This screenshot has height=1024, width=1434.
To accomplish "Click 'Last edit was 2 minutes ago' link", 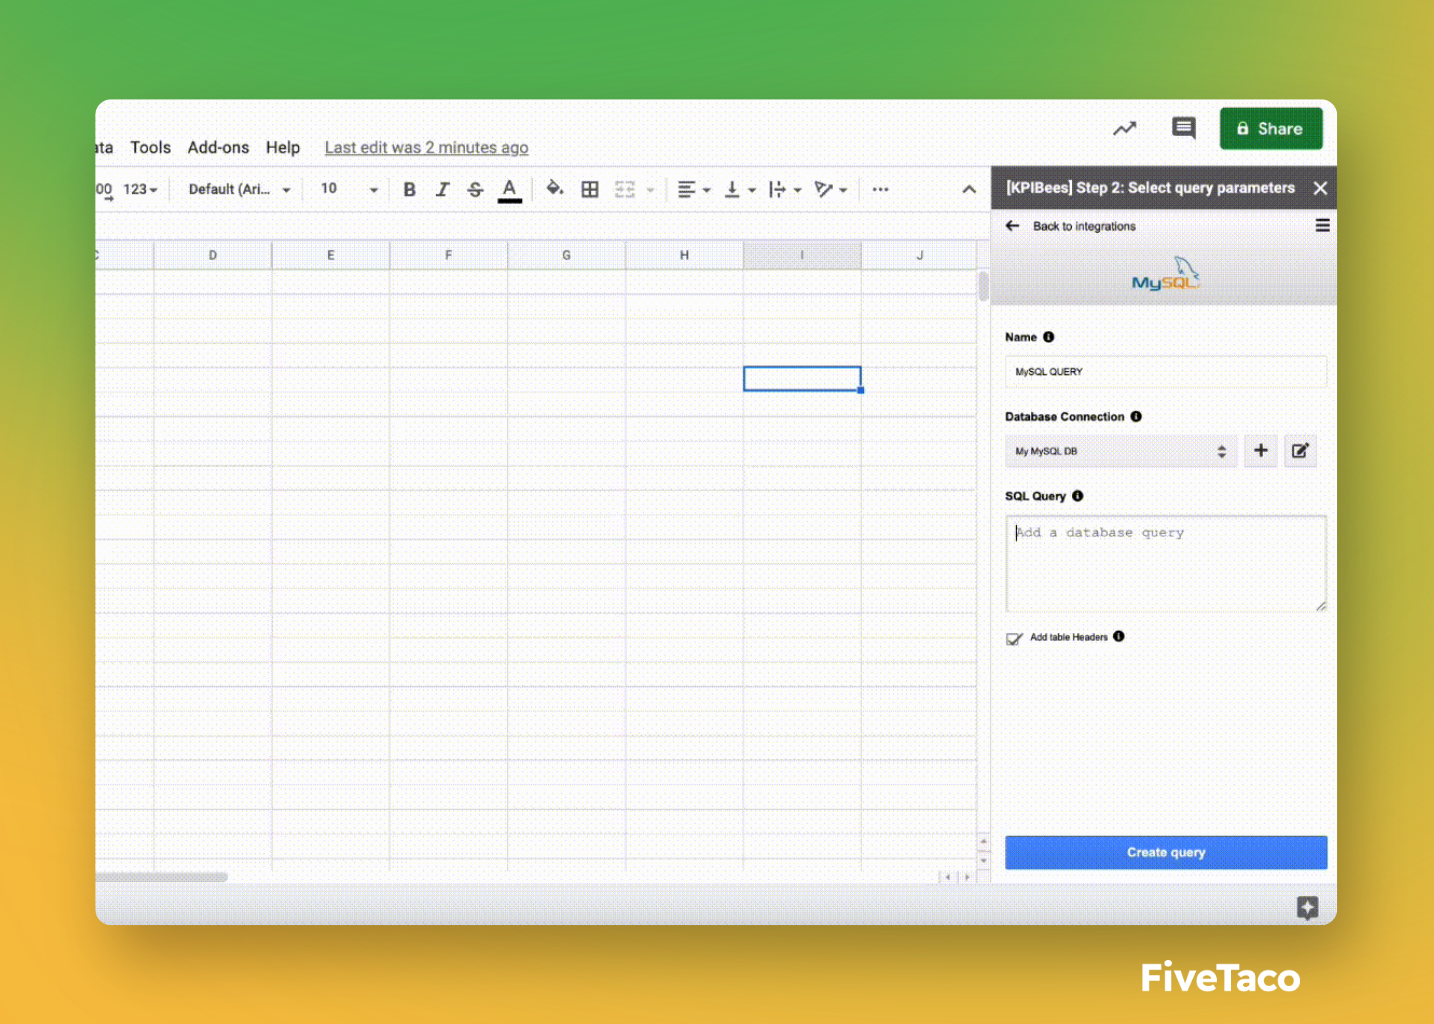I will click(x=426, y=147).
